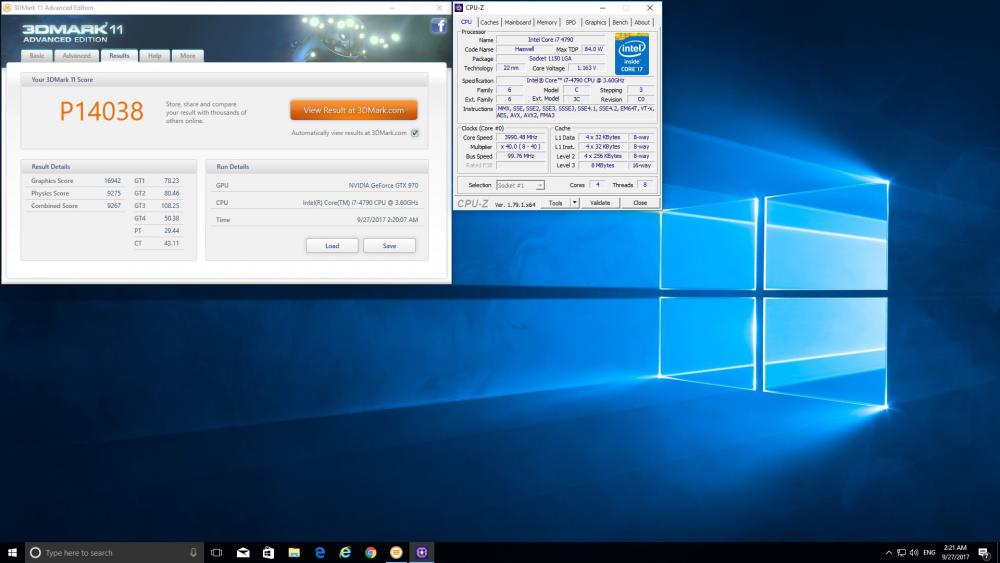Click the Graphics Score value 16942
The image size is (1000, 563).
[112, 180]
